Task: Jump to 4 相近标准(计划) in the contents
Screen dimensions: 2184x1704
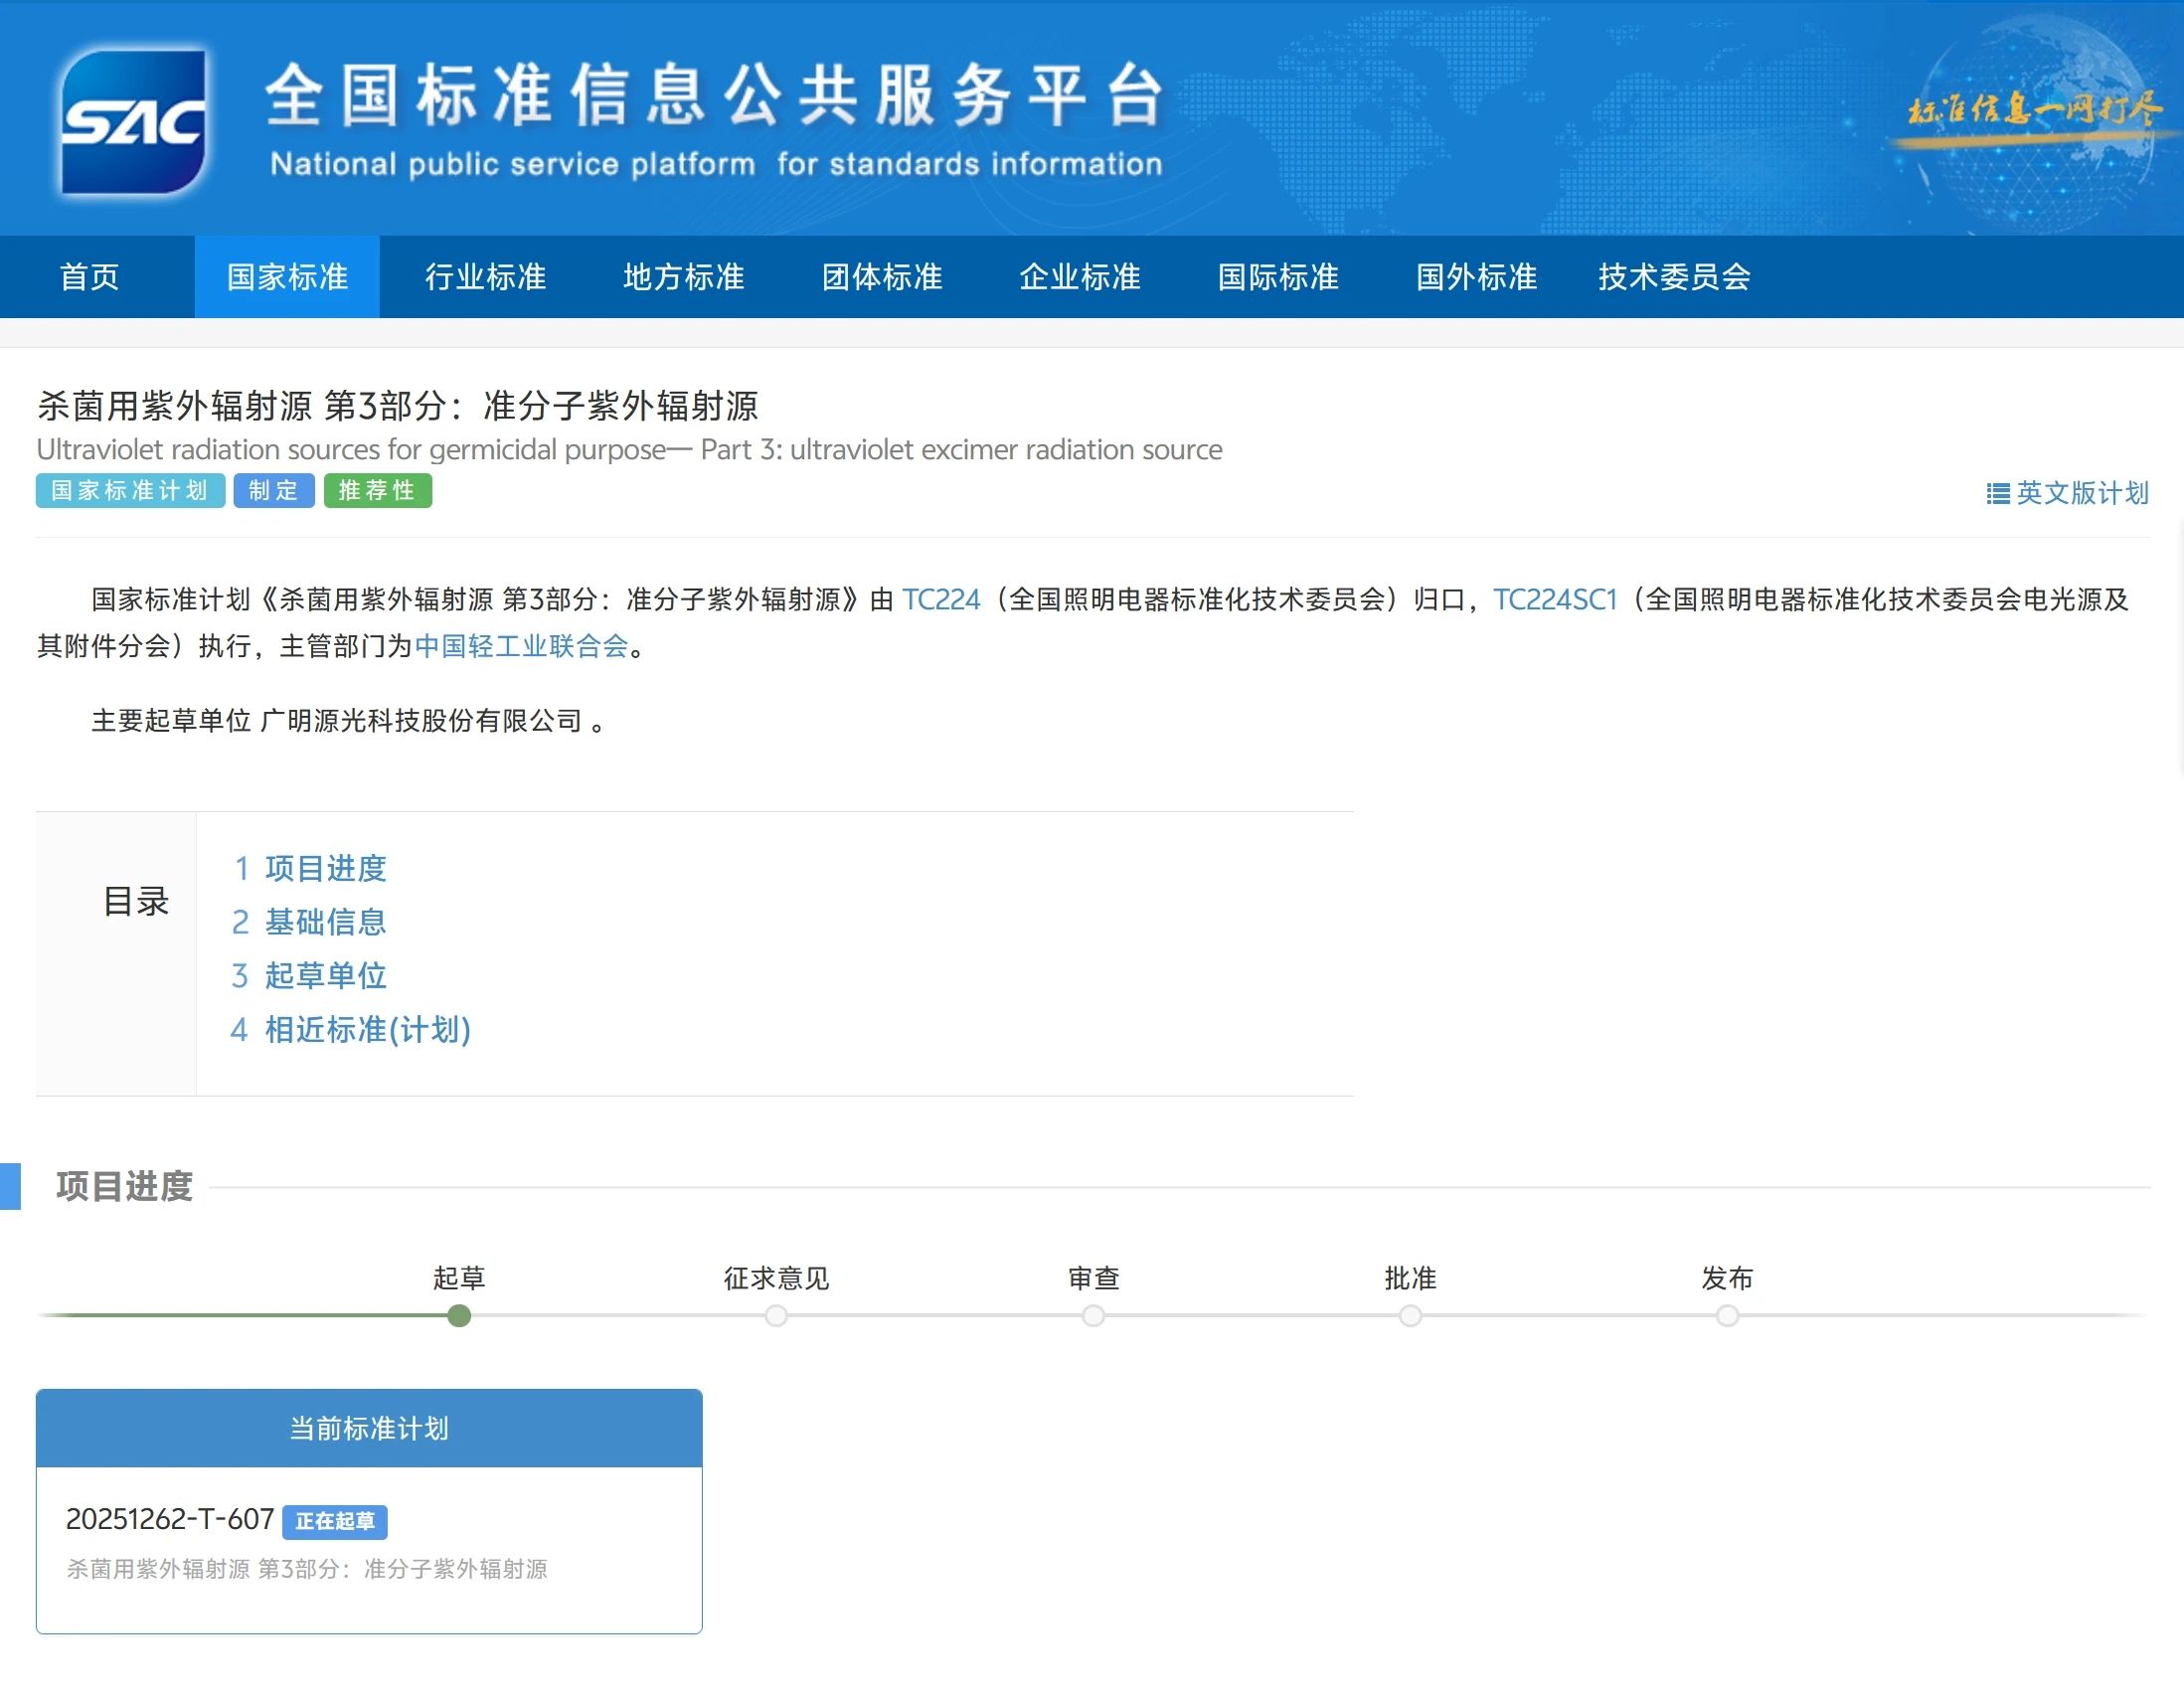Action: pyautogui.click(x=351, y=1030)
